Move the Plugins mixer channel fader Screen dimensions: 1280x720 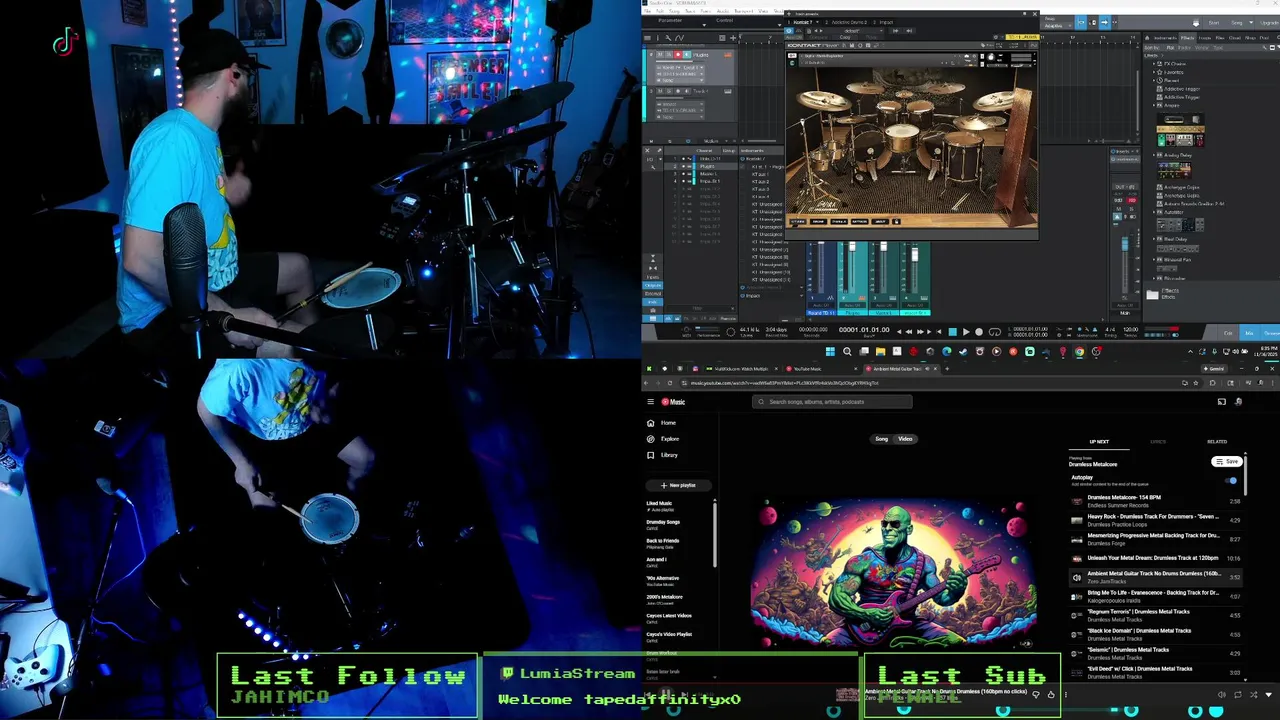pos(852,246)
